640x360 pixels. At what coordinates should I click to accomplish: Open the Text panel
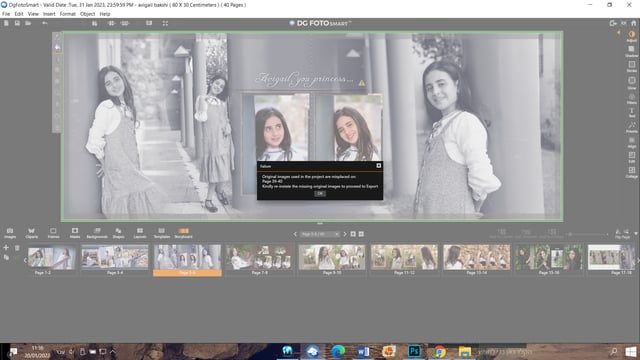[631, 113]
